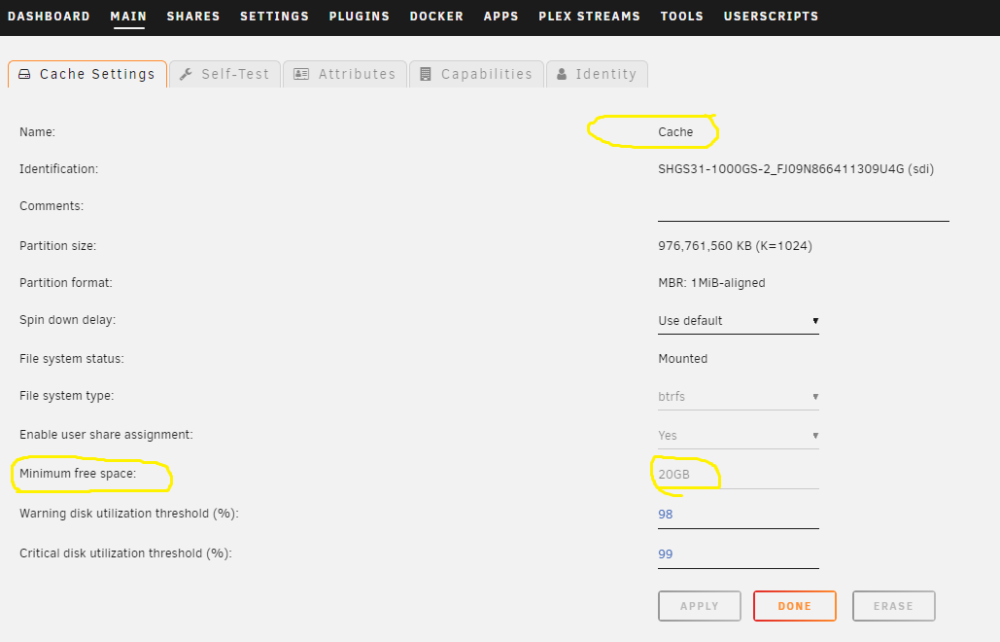The width and height of the screenshot is (1000, 642).
Task: Click the Warning disk utilization threshold field
Action: [x=738, y=514]
